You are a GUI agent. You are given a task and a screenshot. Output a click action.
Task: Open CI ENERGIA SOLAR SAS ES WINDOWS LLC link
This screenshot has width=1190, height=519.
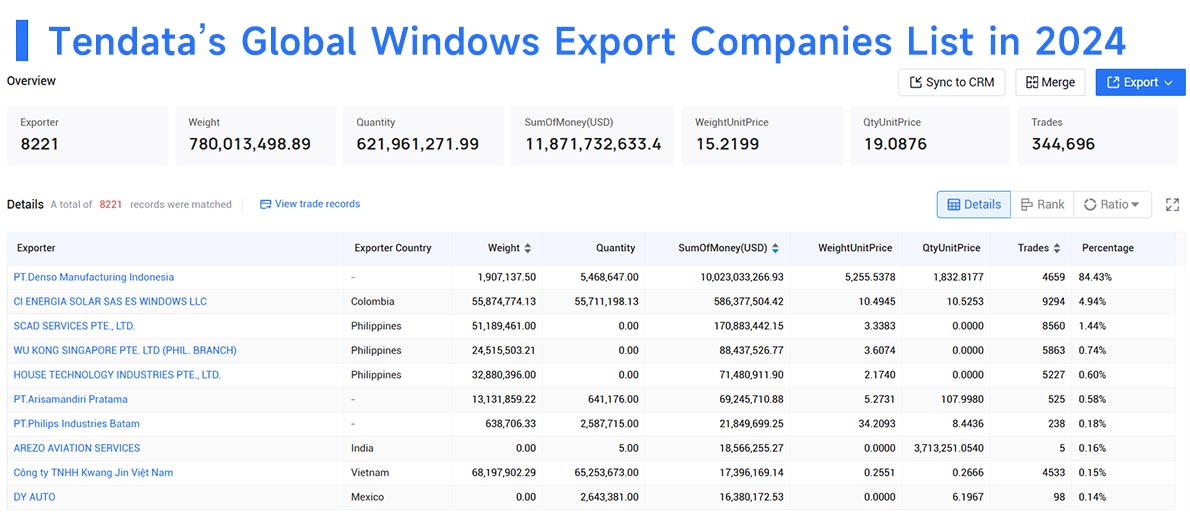click(x=110, y=301)
